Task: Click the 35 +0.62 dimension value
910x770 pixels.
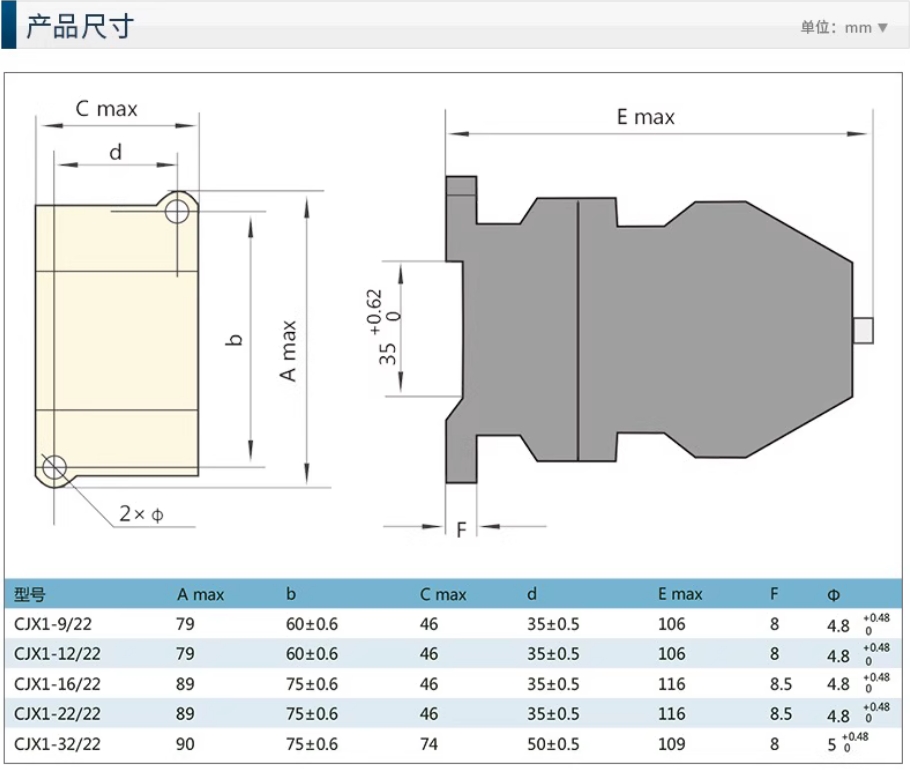Action: point(385,330)
